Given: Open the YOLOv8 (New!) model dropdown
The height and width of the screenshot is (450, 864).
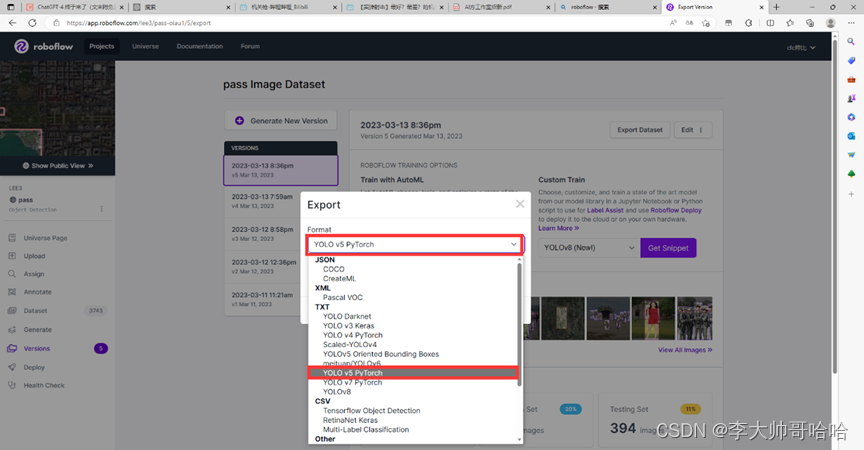Looking at the screenshot, I should [x=588, y=248].
